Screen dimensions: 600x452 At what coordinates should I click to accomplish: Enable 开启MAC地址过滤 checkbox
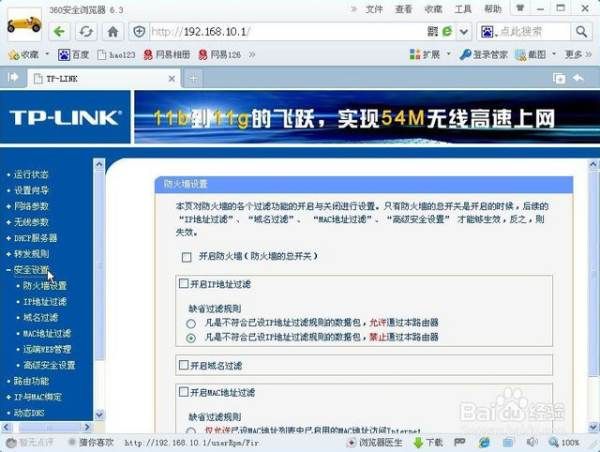[184, 392]
